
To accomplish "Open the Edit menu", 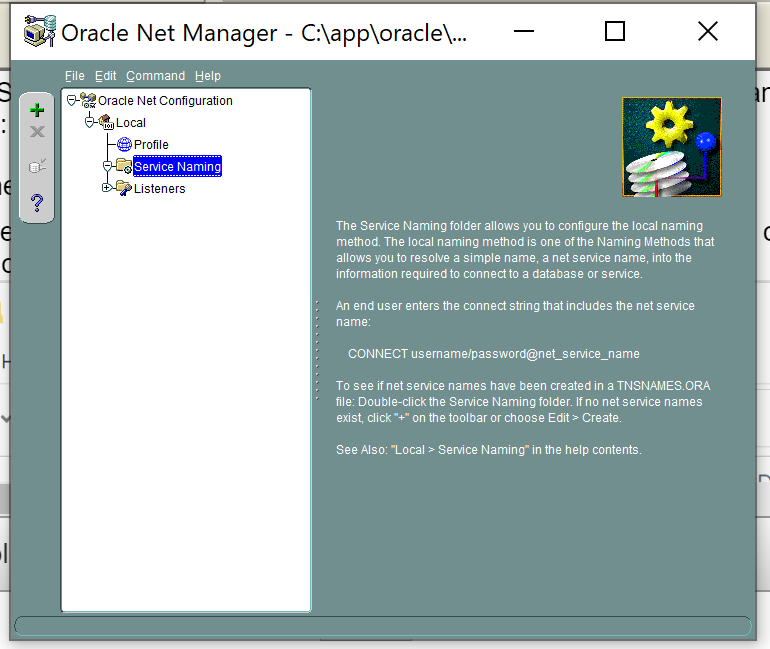I will 106,76.
